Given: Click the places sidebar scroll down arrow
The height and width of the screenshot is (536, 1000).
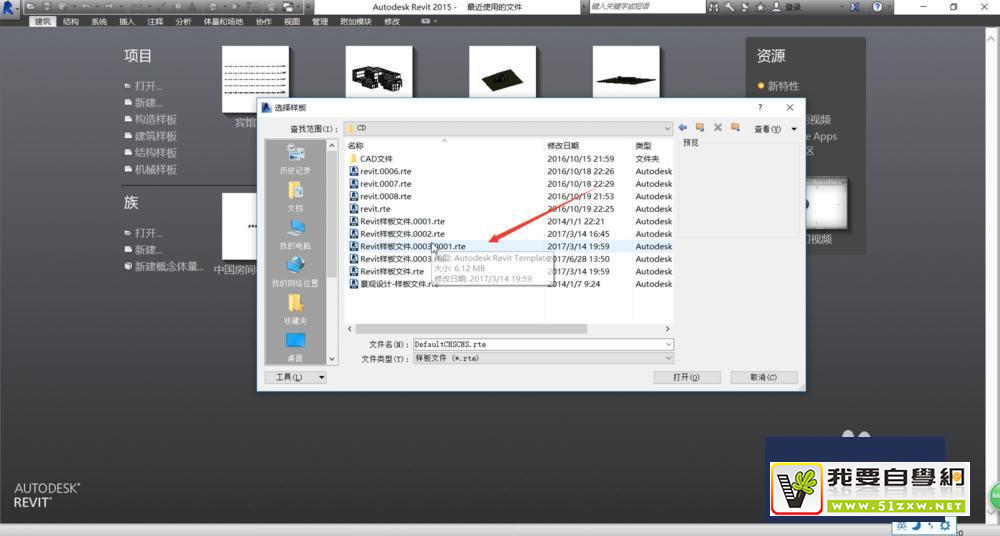Looking at the screenshot, I should pos(332,359).
